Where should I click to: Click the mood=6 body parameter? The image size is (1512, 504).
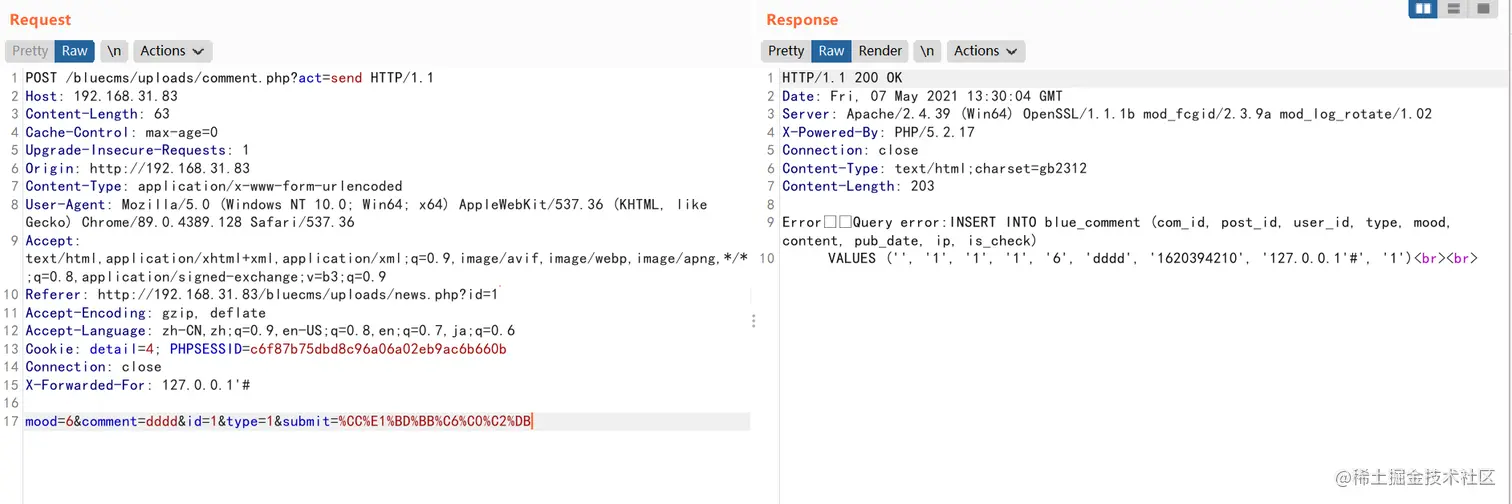point(49,421)
